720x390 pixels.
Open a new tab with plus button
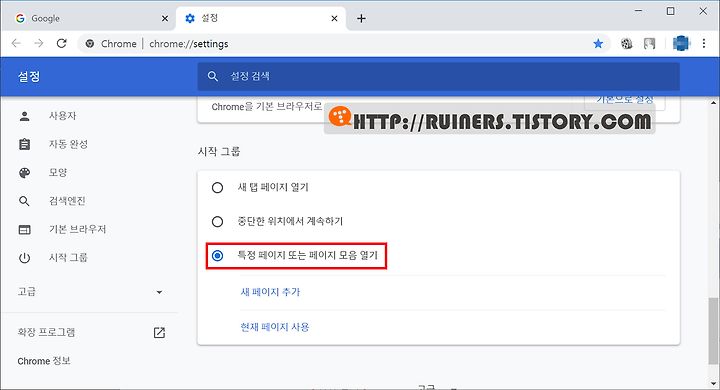tap(361, 18)
